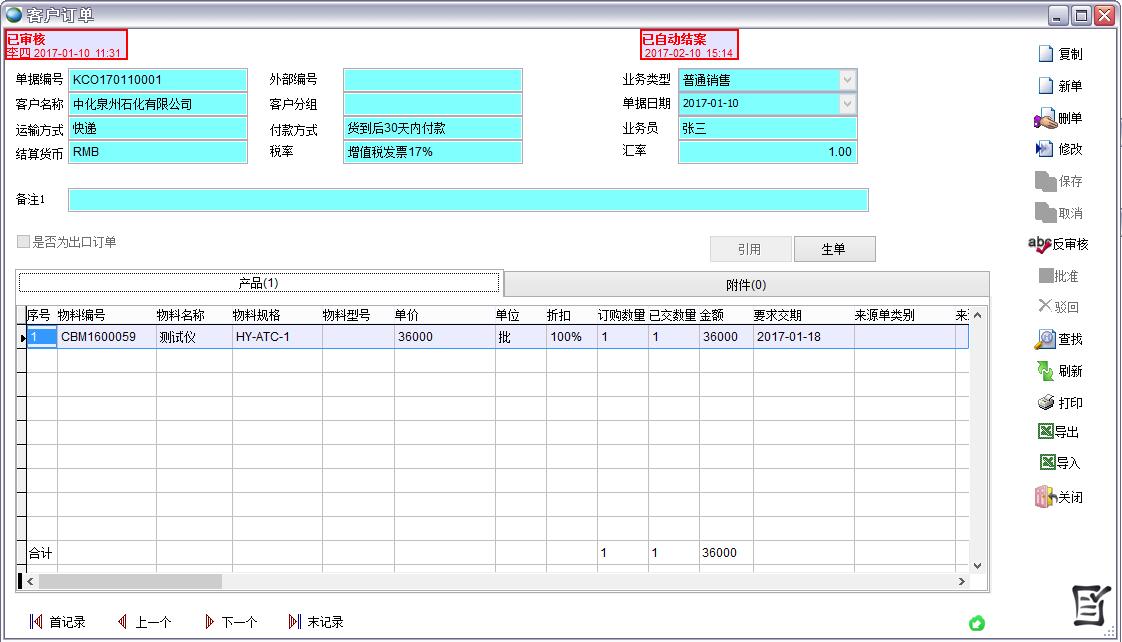1122x642 pixels.
Task: Refresh the order with 刷新
Action: [1045, 371]
